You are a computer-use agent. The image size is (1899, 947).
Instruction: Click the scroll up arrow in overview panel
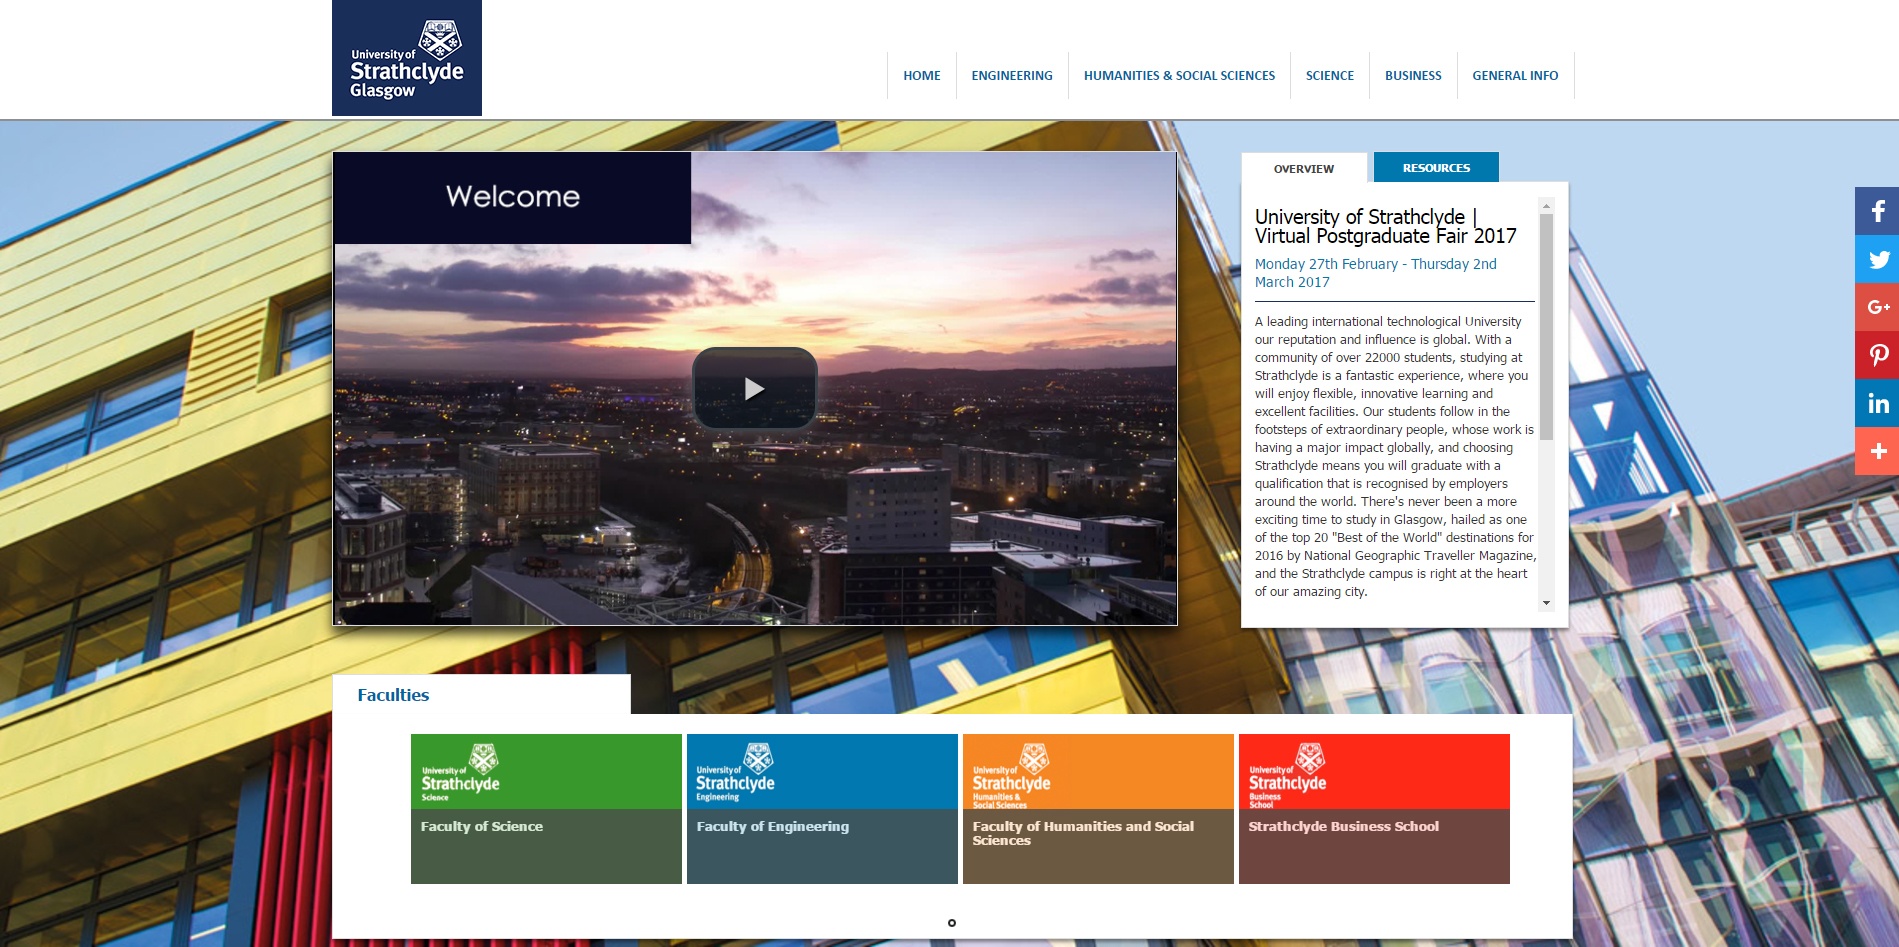tap(1546, 206)
